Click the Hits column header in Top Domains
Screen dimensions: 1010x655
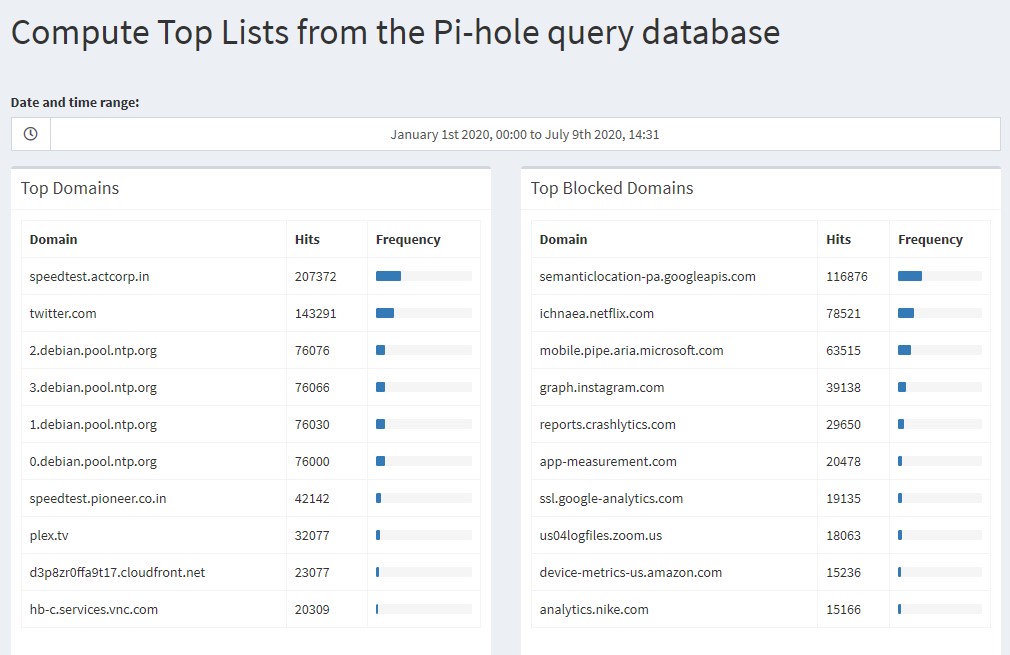click(307, 239)
